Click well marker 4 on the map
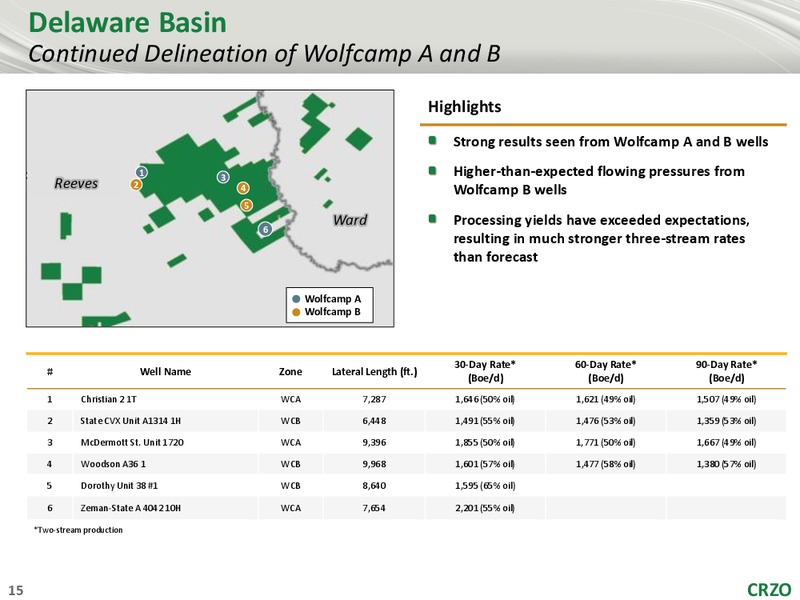 tap(243, 188)
